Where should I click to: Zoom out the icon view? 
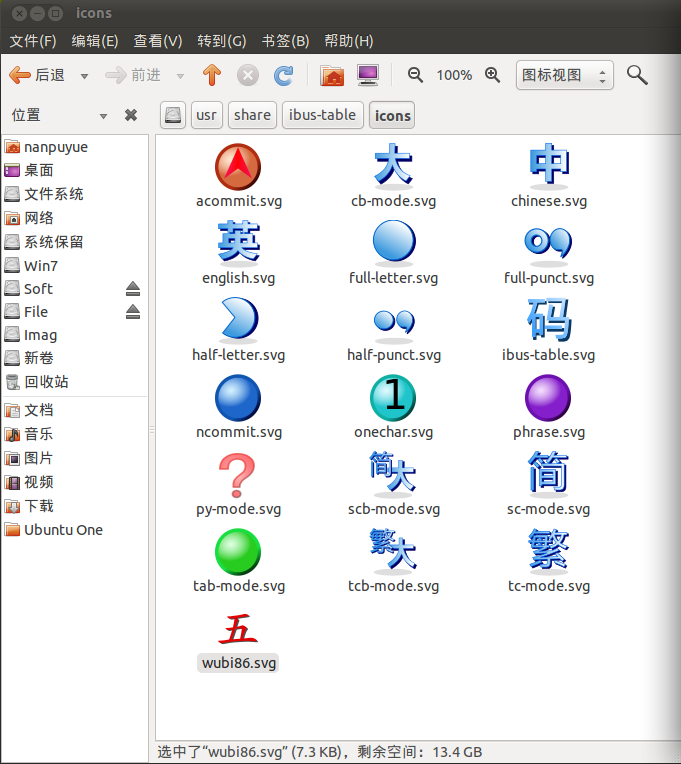[415, 75]
